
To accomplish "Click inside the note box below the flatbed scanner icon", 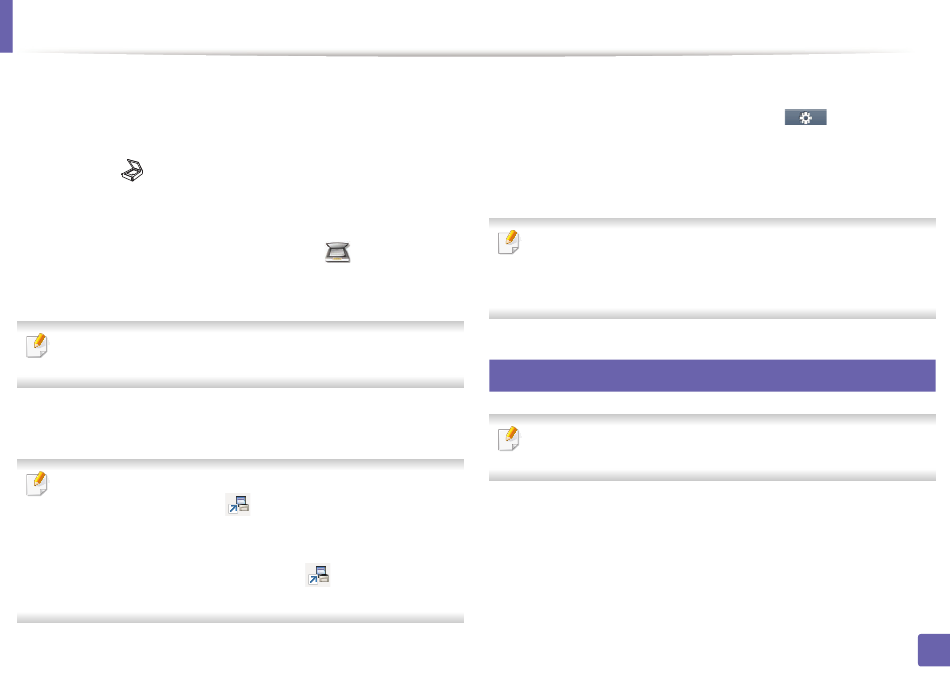I will point(241,354).
